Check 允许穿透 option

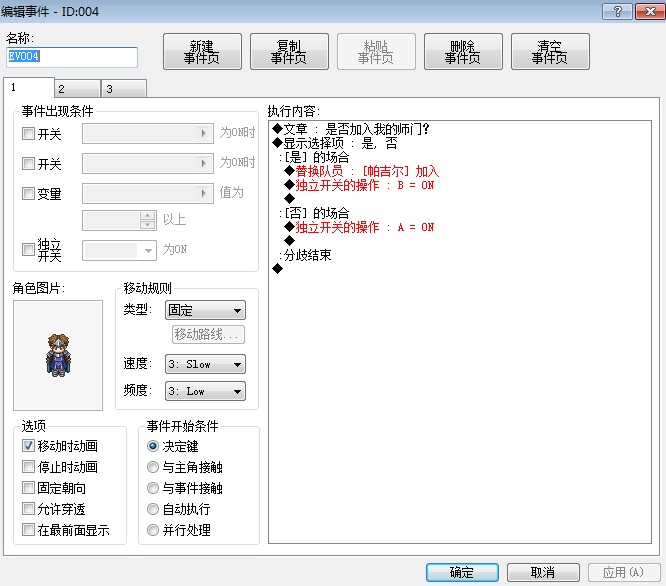coord(28,508)
